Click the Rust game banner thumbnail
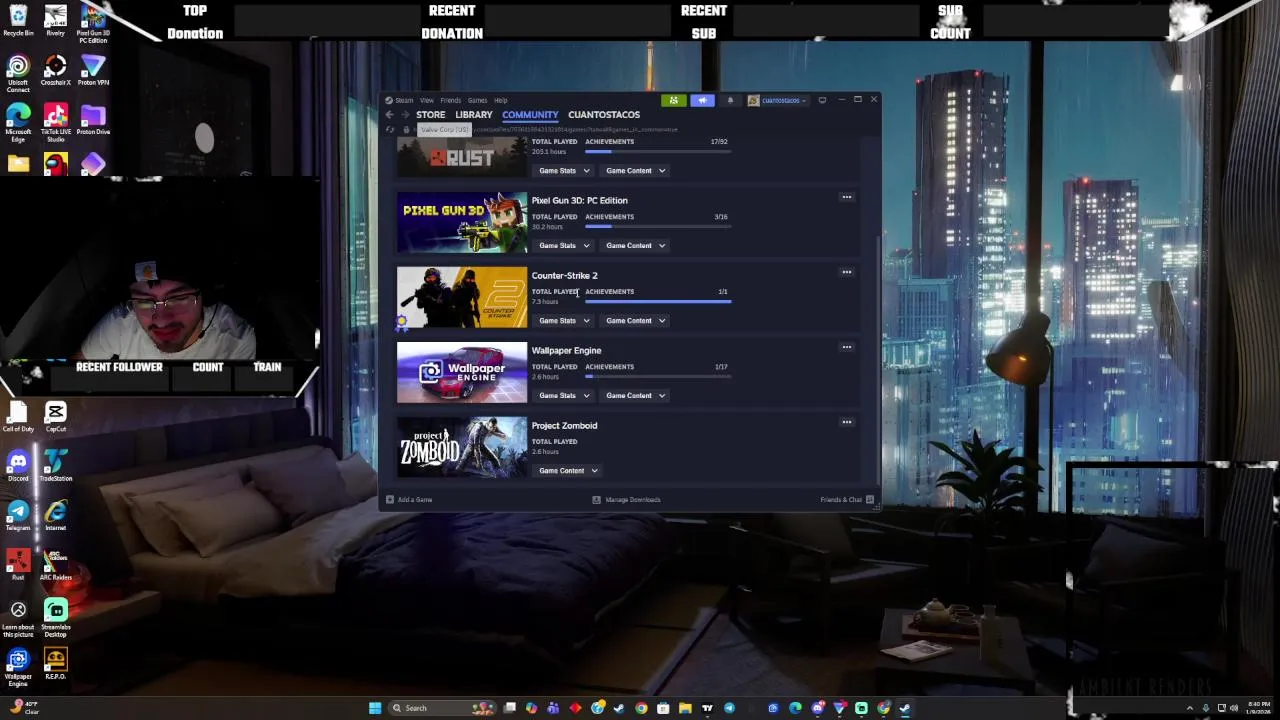The image size is (1280, 720). click(461, 157)
